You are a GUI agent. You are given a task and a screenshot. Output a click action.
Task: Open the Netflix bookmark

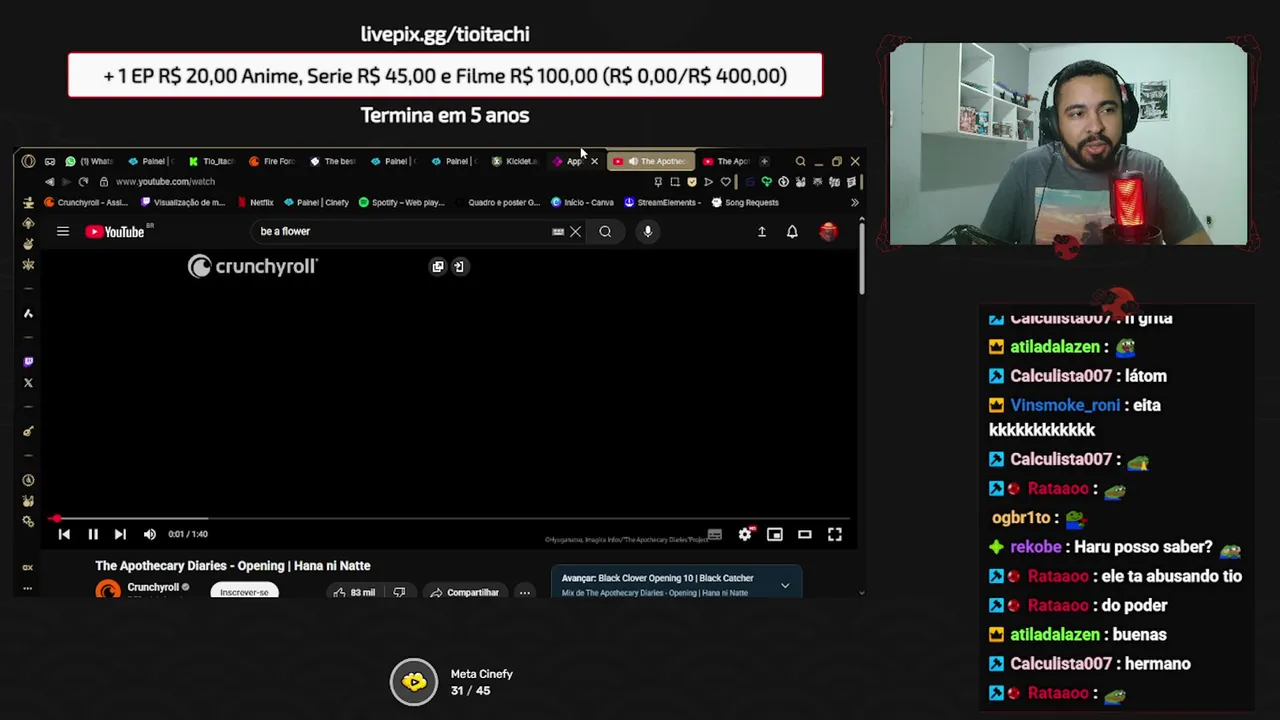pyautogui.click(x=255, y=202)
